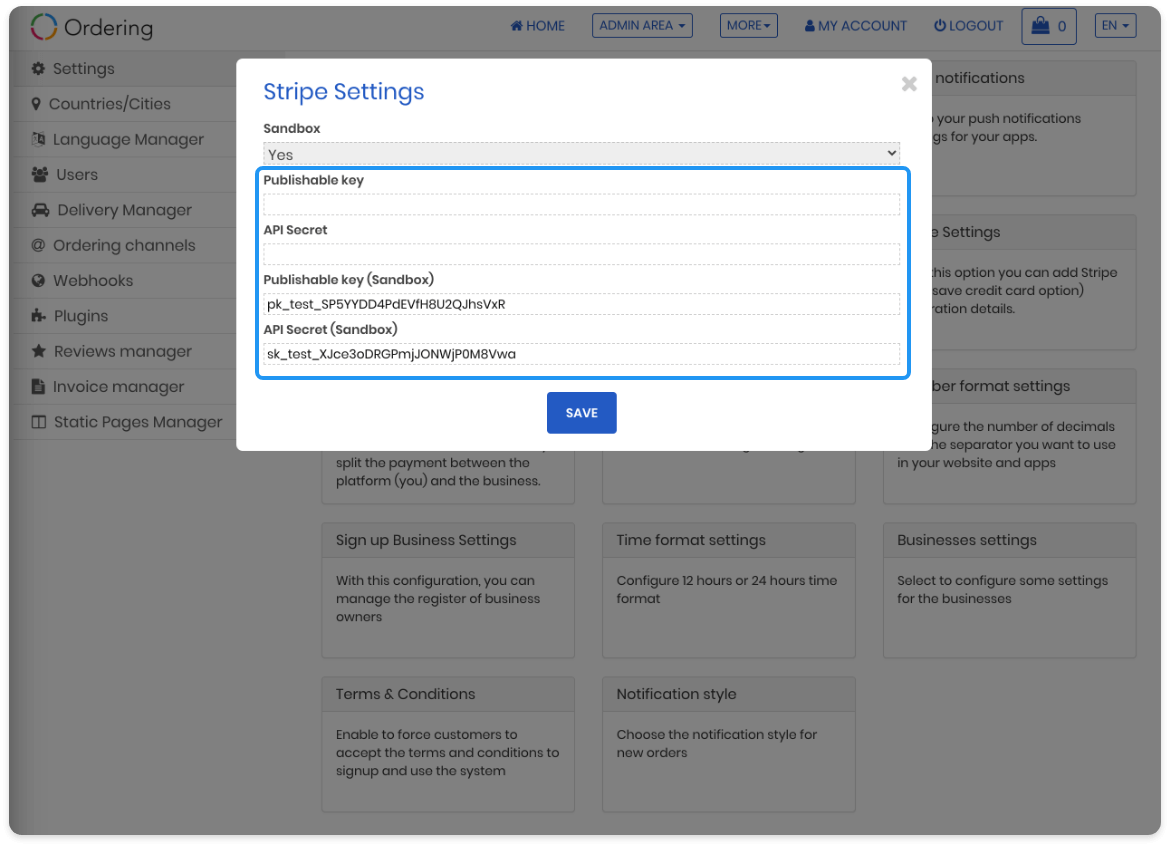Click the Stripe Settings dialog title

click(344, 91)
